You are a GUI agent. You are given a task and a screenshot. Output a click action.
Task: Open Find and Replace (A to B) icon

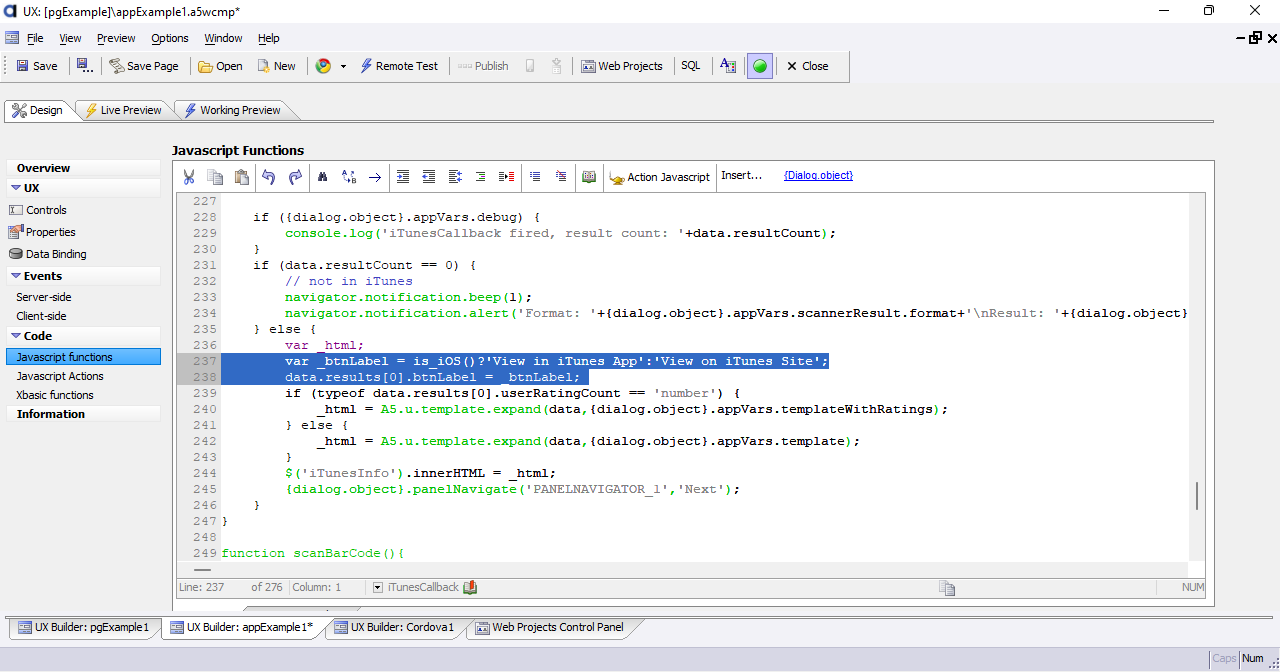[349, 177]
